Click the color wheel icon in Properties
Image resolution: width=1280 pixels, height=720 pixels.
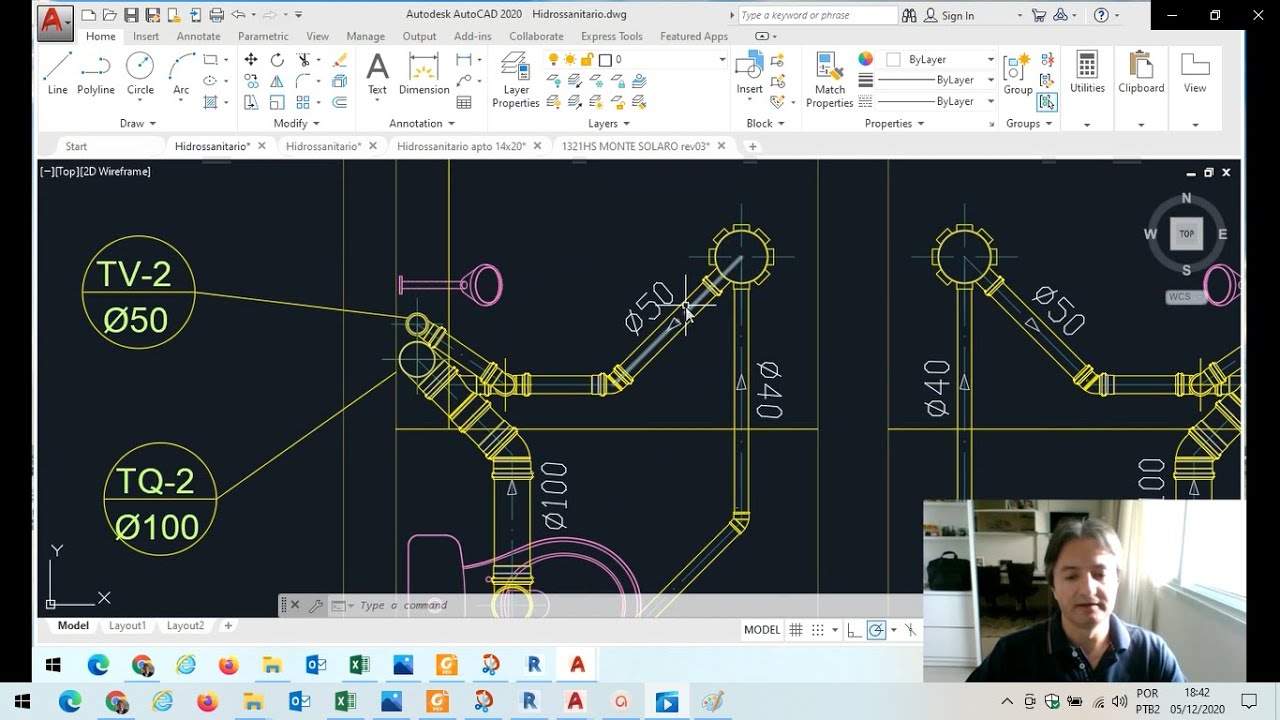coord(866,59)
